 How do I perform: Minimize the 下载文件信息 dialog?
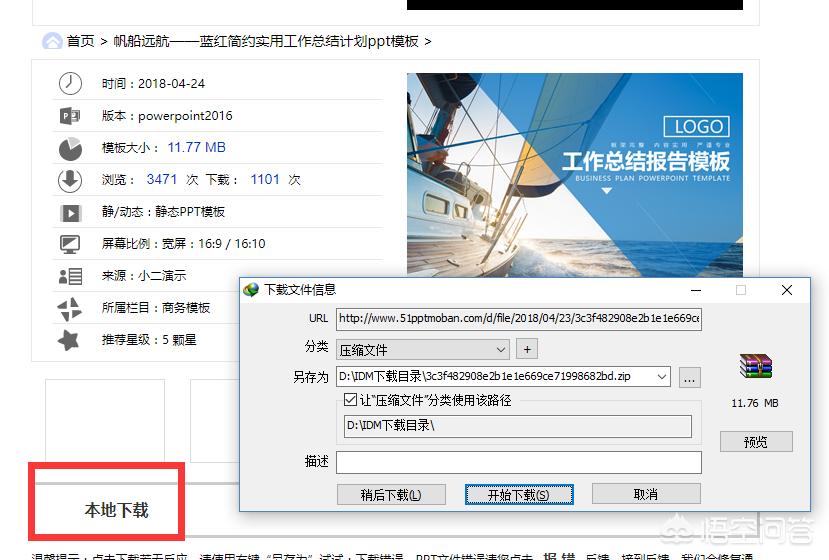696,290
